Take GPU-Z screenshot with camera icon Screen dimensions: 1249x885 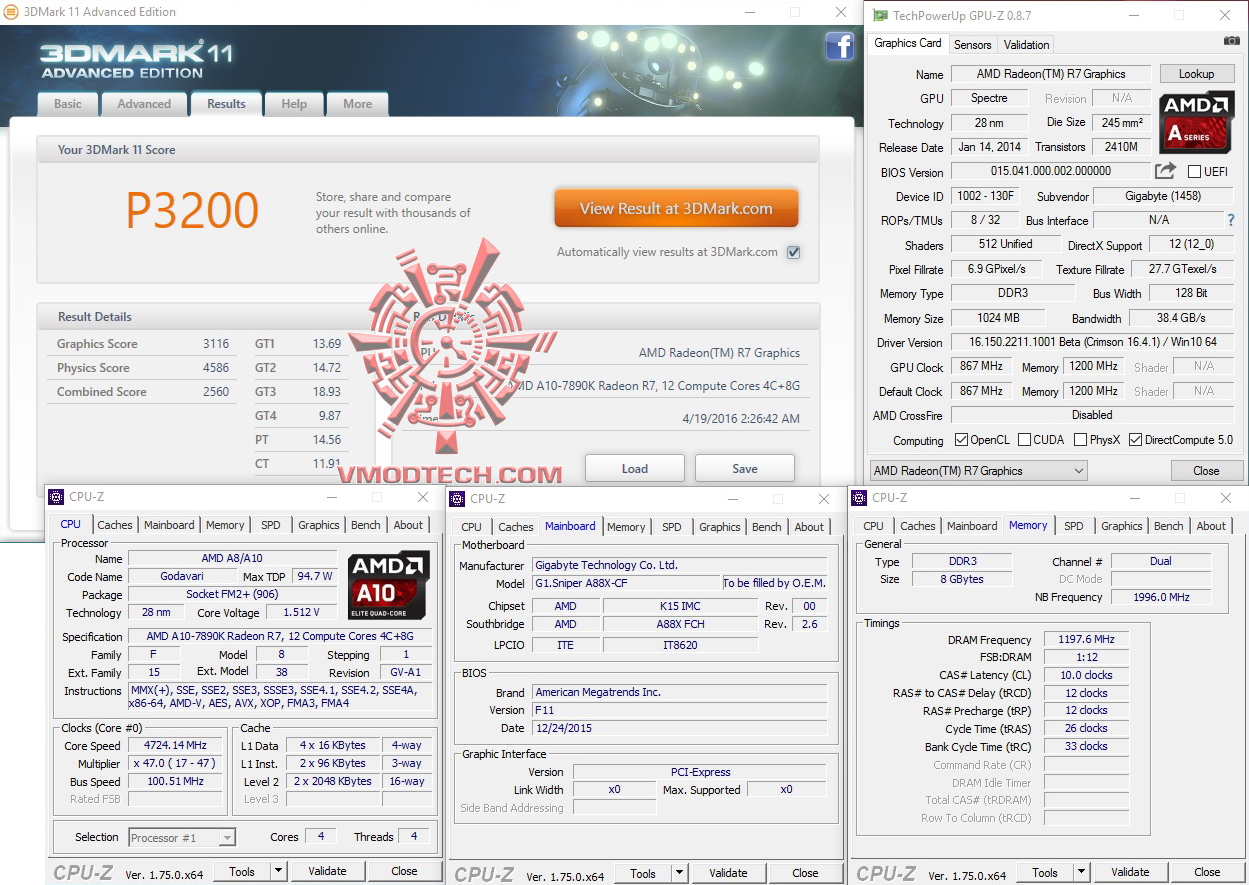pyautogui.click(x=1231, y=41)
